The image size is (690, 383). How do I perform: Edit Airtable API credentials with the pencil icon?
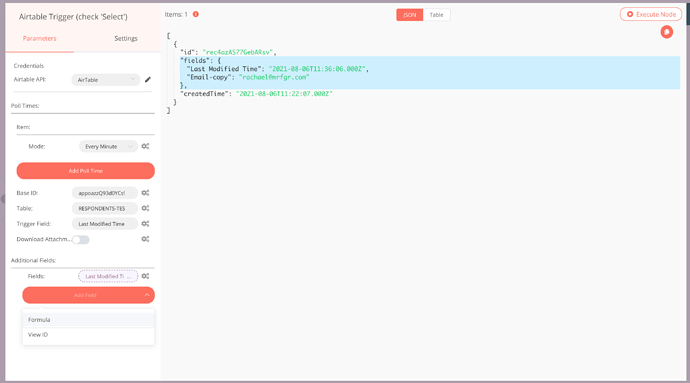(x=148, y=80)
